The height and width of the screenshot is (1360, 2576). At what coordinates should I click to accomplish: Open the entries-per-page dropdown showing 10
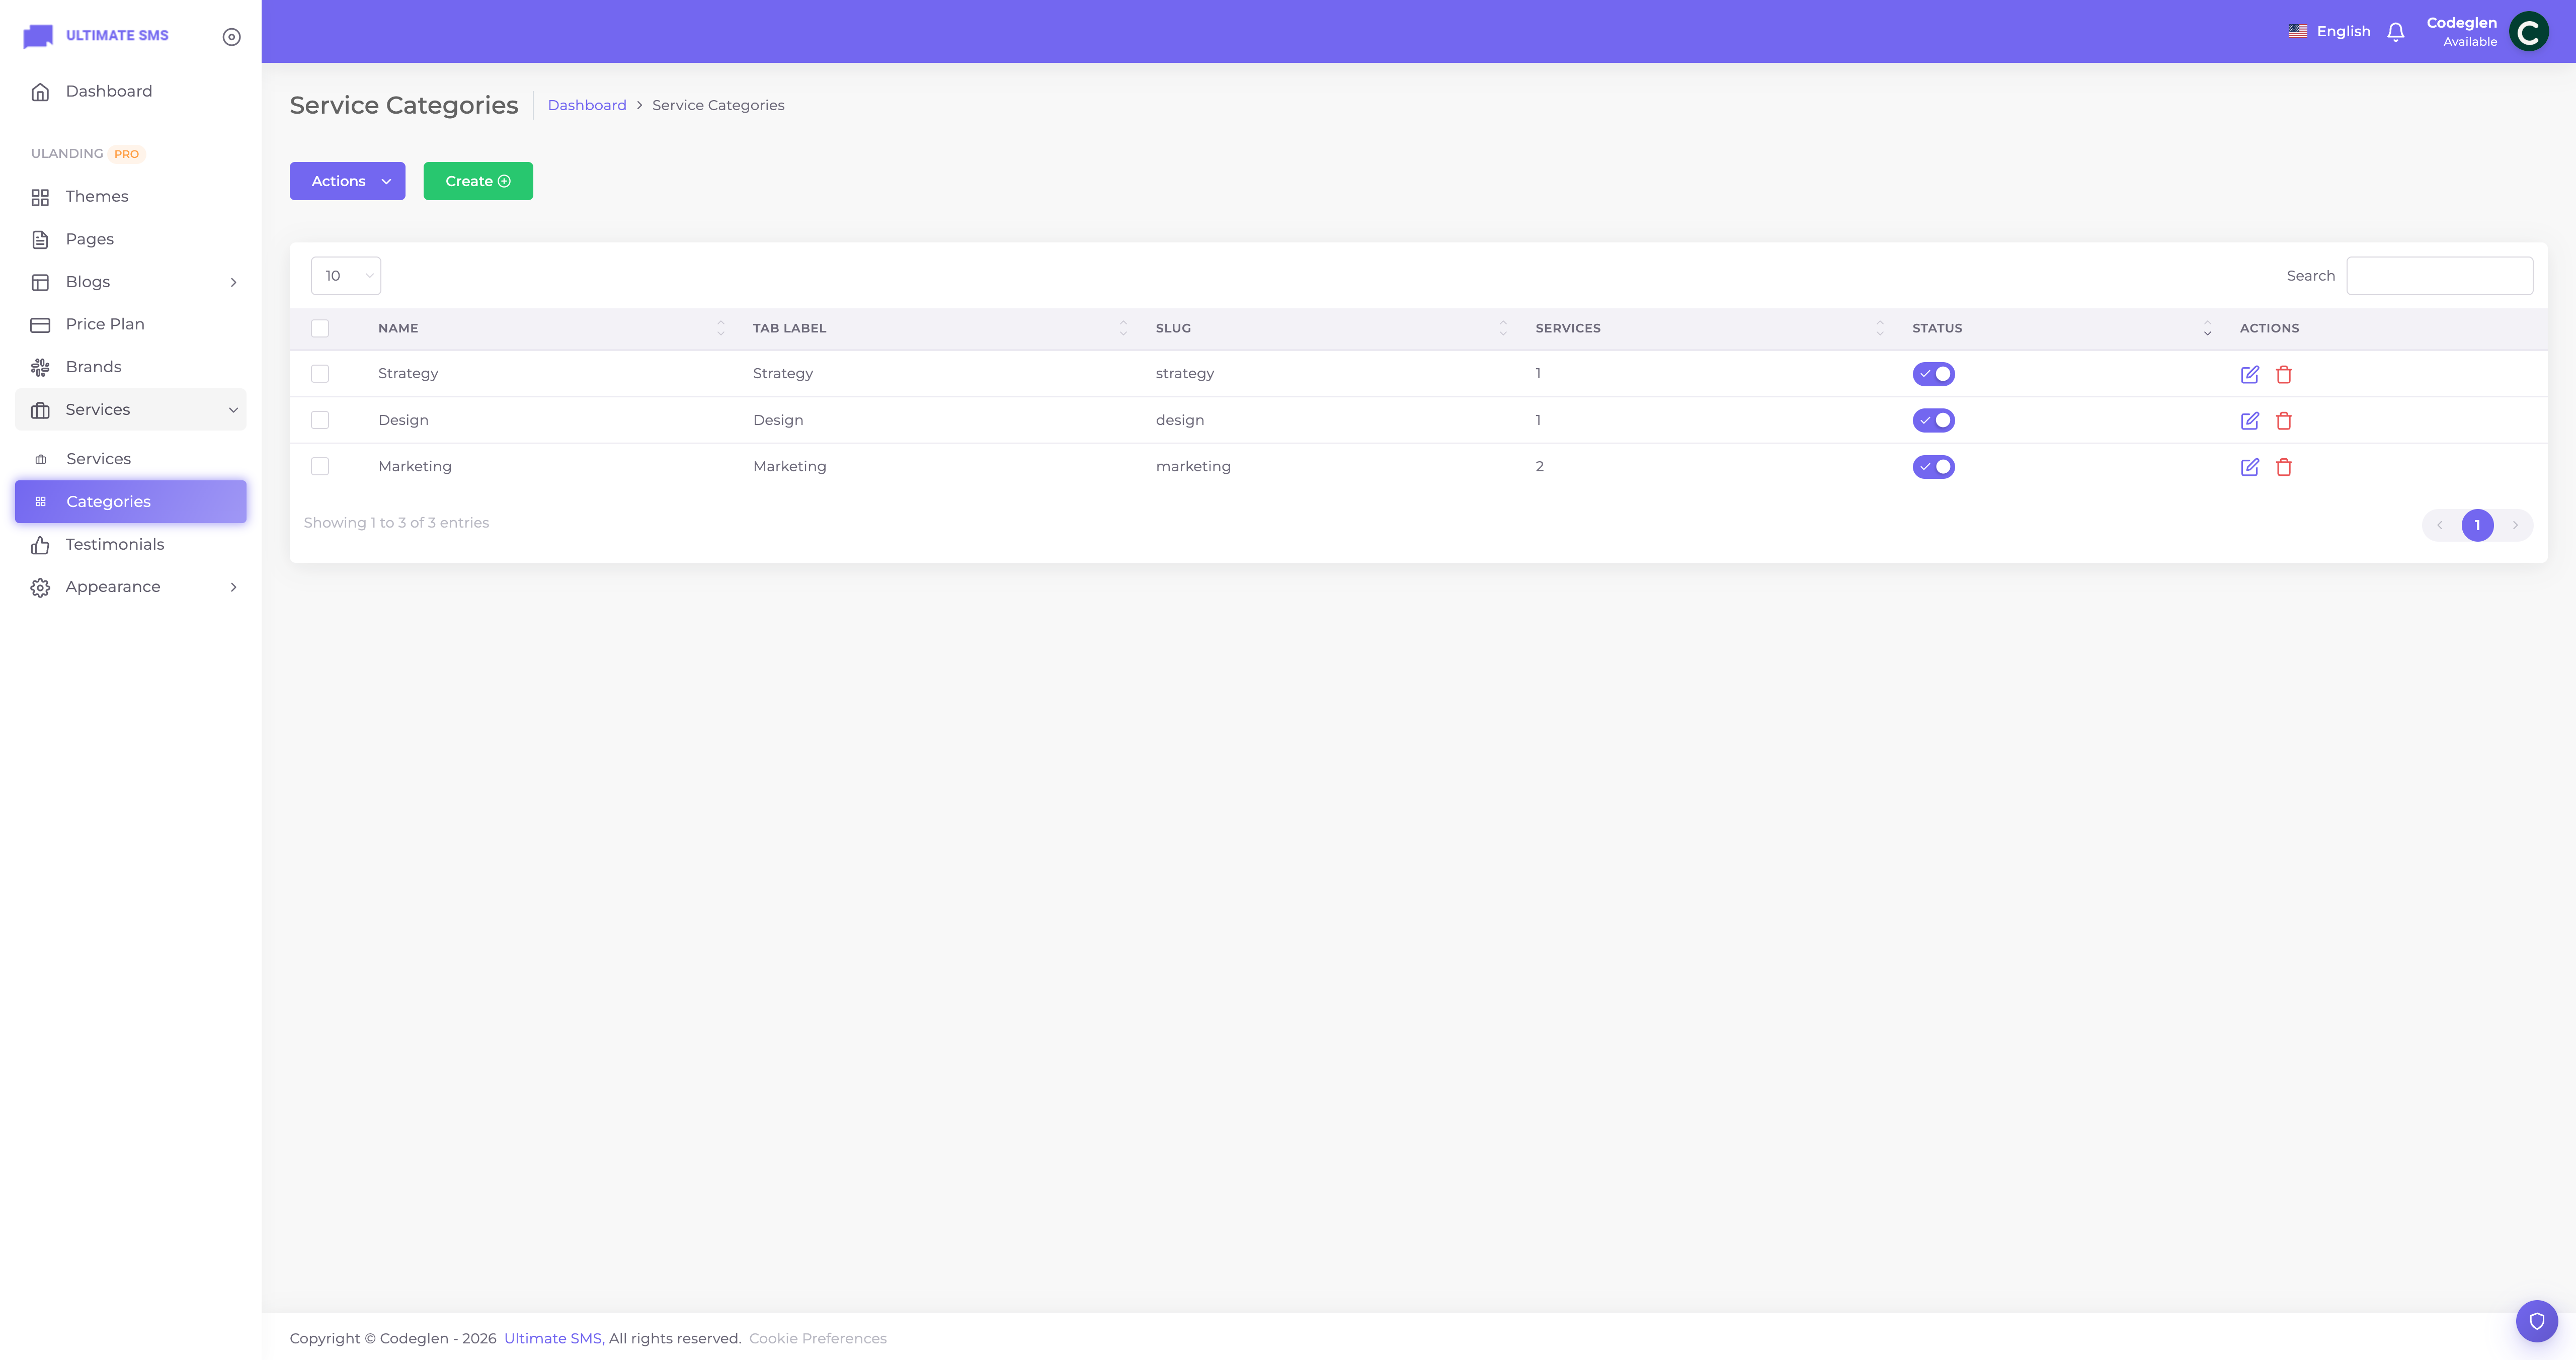346,276
